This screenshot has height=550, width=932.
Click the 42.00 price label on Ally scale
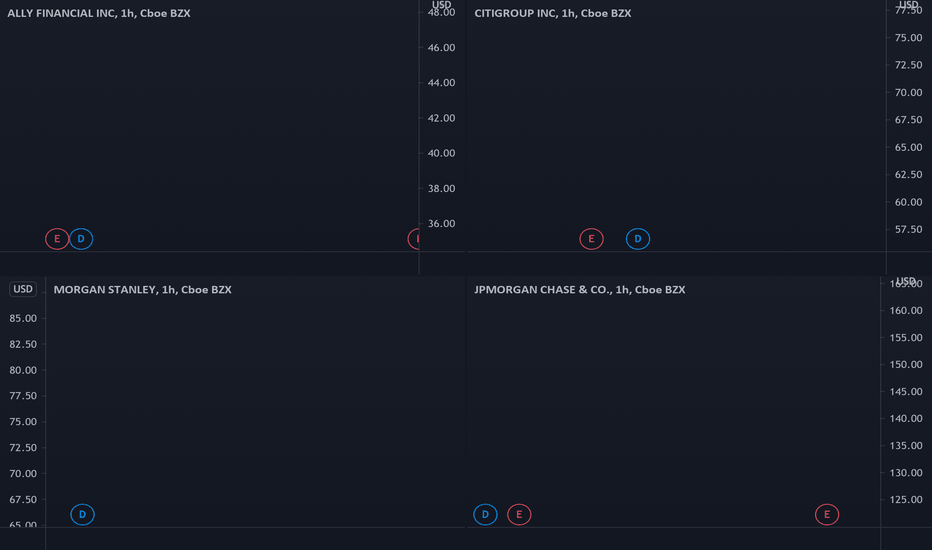click(x=442, y=118)
